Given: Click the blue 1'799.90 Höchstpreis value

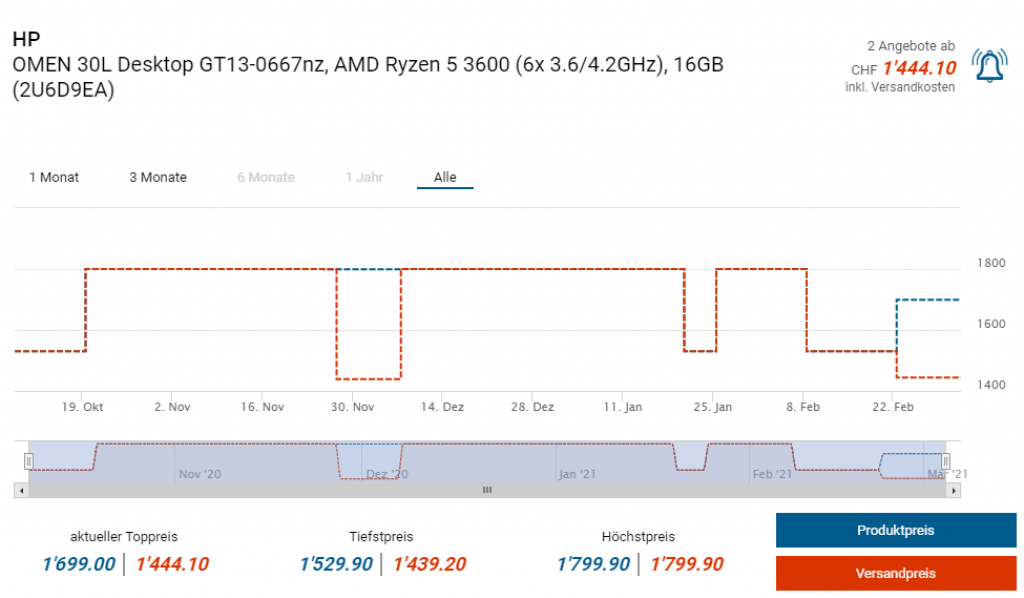Looking at the screenshot, I should [x=593, y=564].
